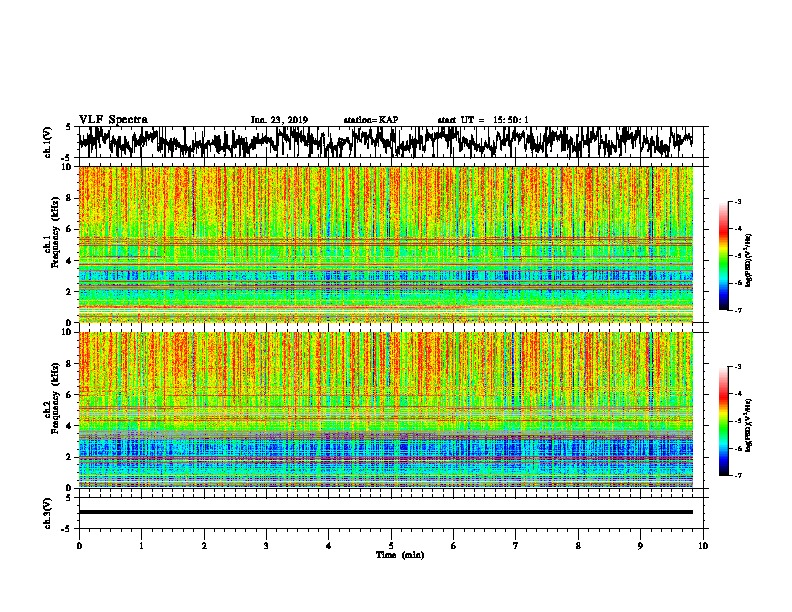Click the "ch.3(V)" axis label

(x=48, y=513)
